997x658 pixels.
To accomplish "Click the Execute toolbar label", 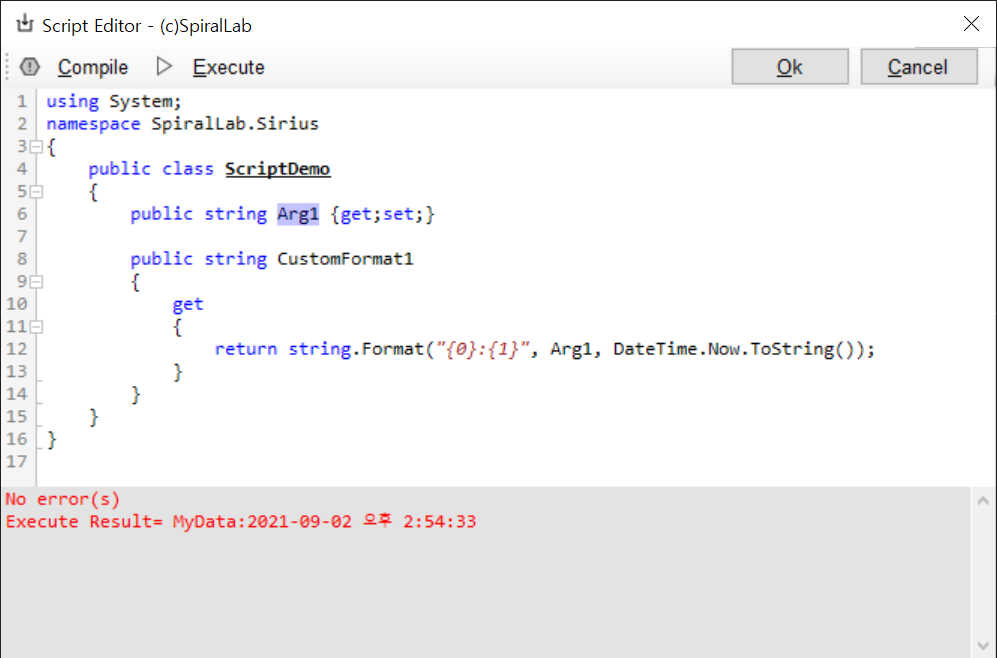I will (x=229, y=67).
